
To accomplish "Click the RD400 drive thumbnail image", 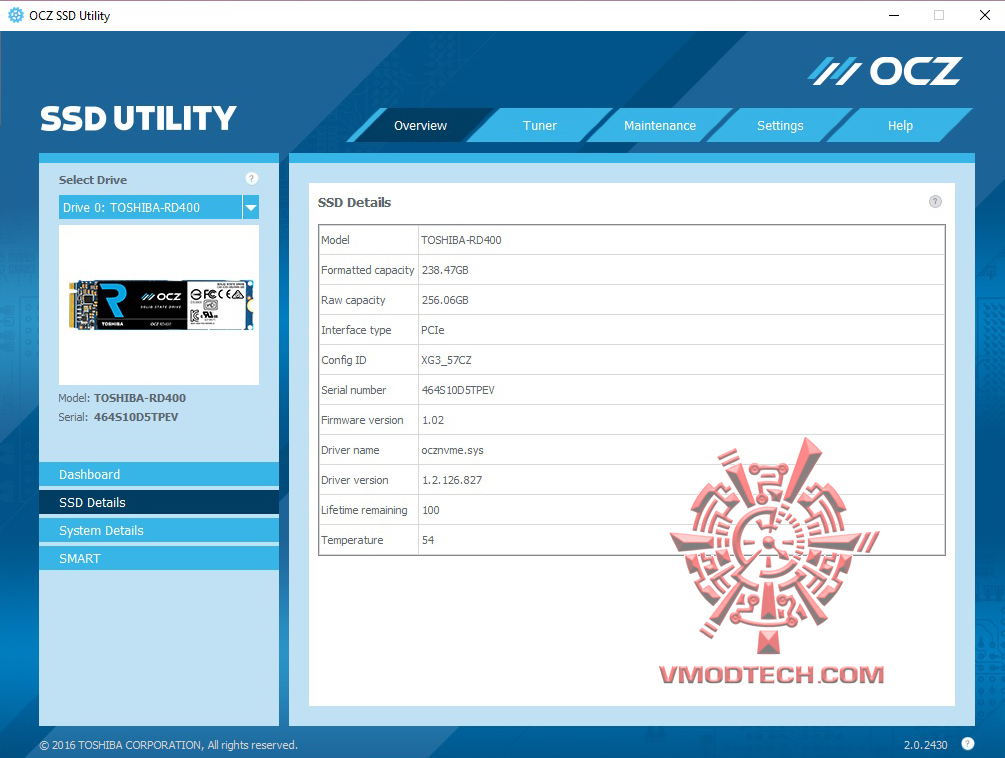I will pos(158,303).
